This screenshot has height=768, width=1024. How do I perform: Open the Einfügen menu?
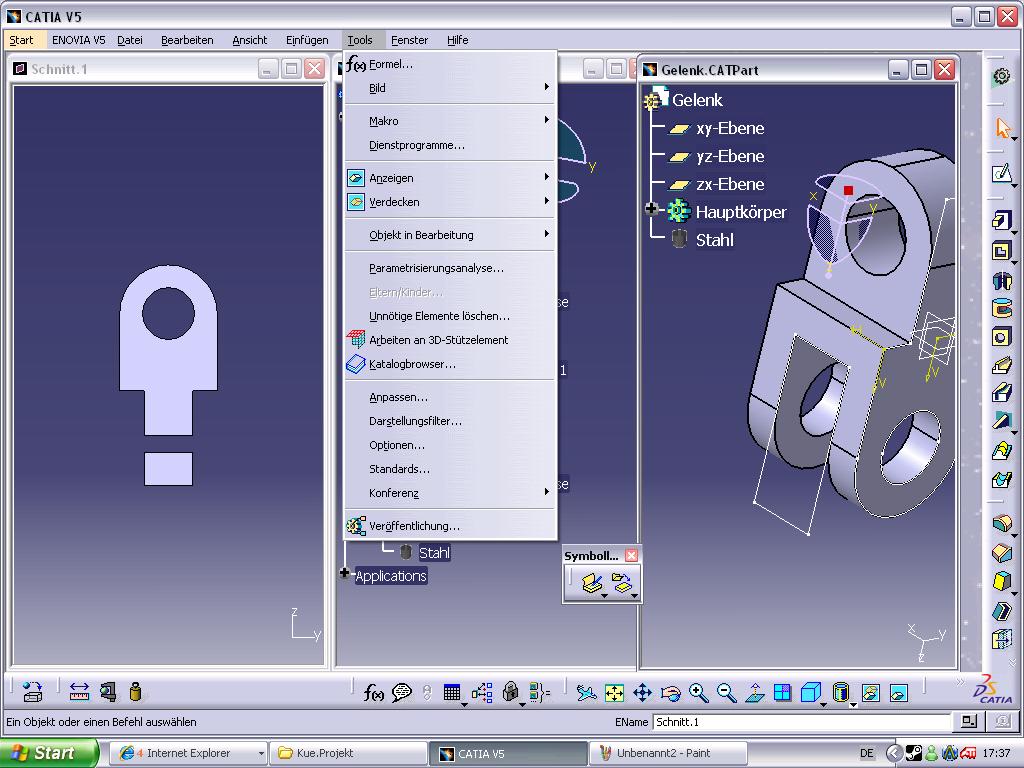point(307,40)
